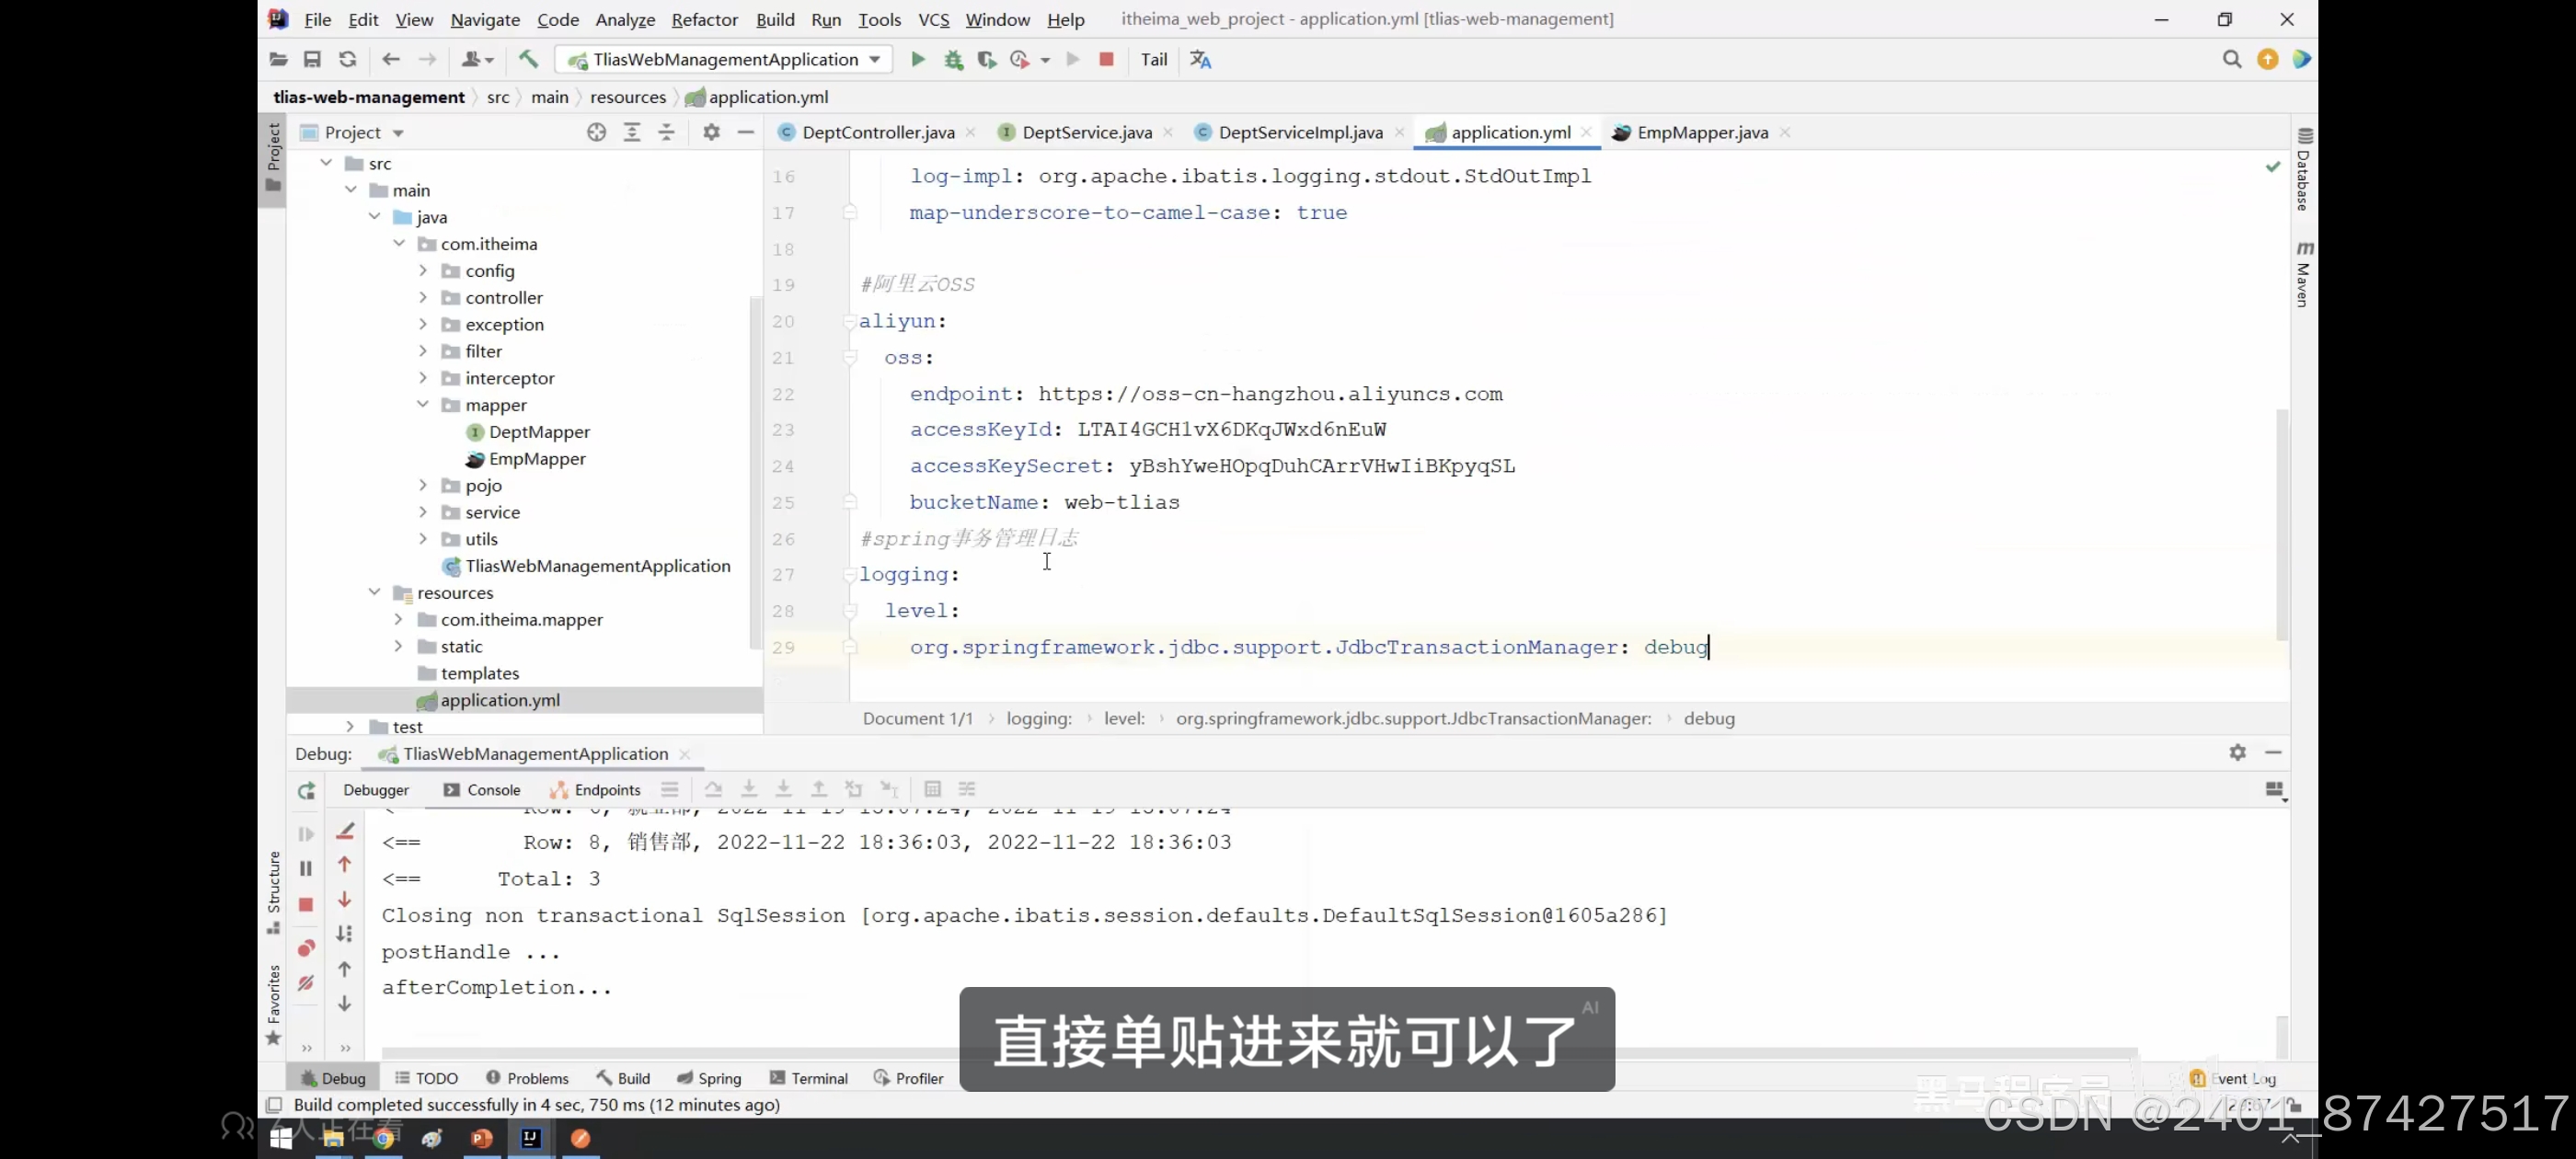The width and height of the screenshot is (2576, 1159).
Task: Click Select Opened File target icon
Action: pyautogui.click(x=596, y=132)
